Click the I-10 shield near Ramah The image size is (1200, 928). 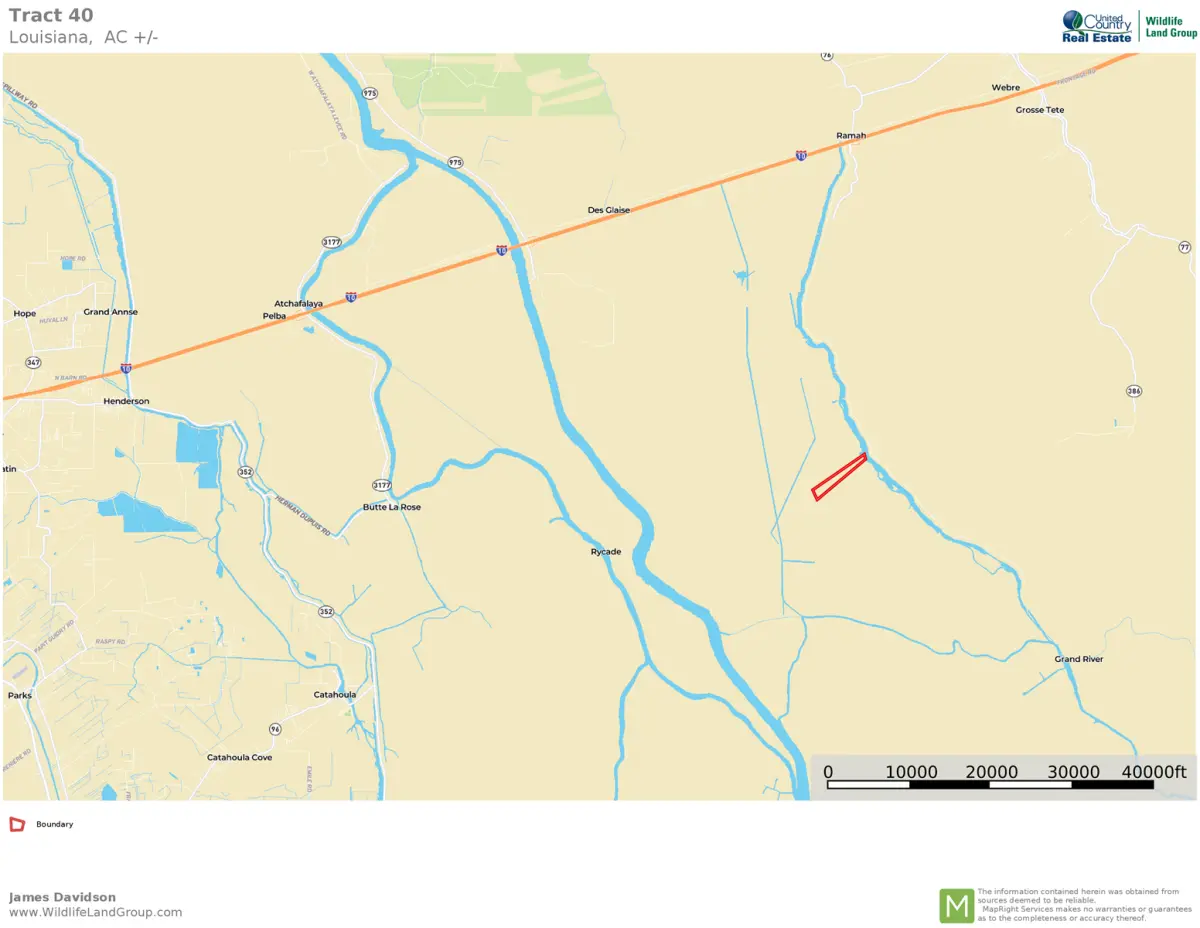click(x=801, y=156)
